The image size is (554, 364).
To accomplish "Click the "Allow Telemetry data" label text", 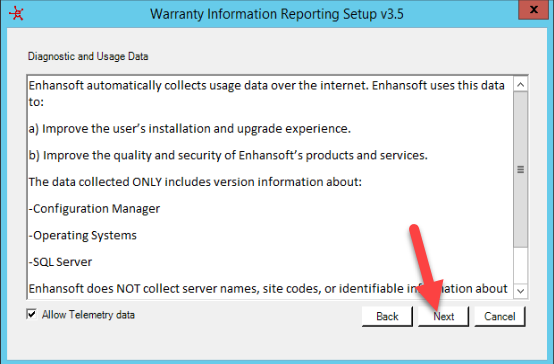I will [x=88, y=315].
